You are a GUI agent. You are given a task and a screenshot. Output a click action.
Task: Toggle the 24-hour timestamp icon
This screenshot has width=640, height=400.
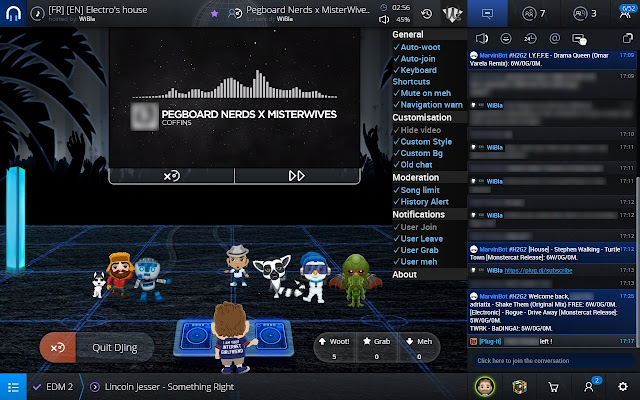click(x=530, y=39)
